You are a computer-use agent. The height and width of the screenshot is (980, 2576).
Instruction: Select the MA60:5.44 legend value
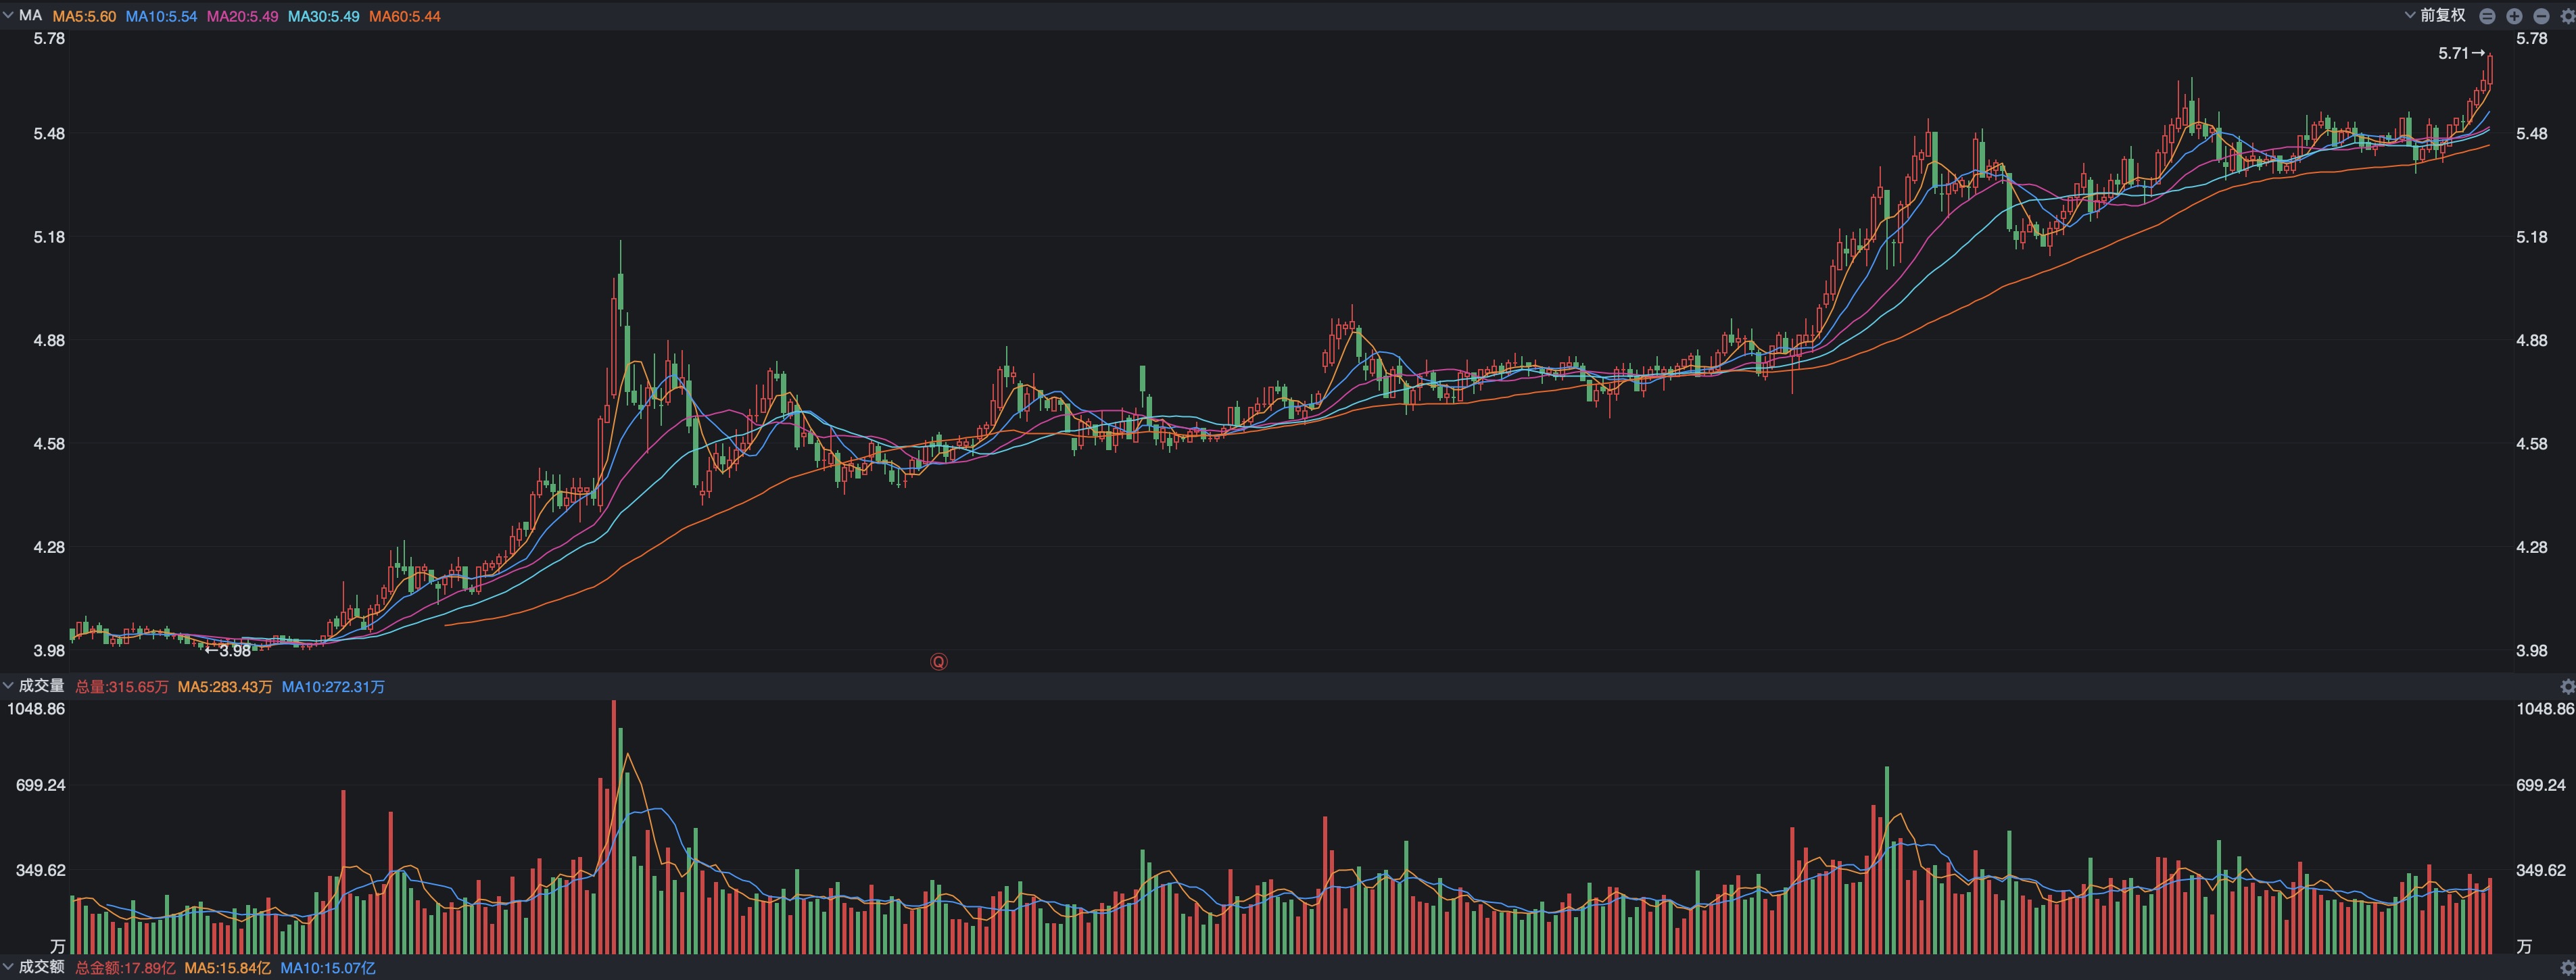(x=404, y=16)
